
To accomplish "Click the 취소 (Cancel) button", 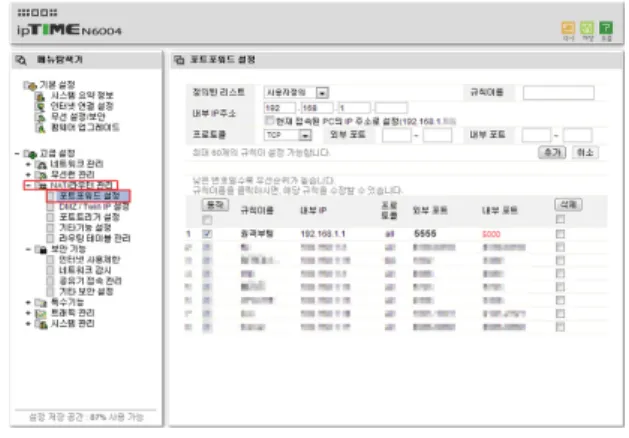I will click(x=585, y=152).
